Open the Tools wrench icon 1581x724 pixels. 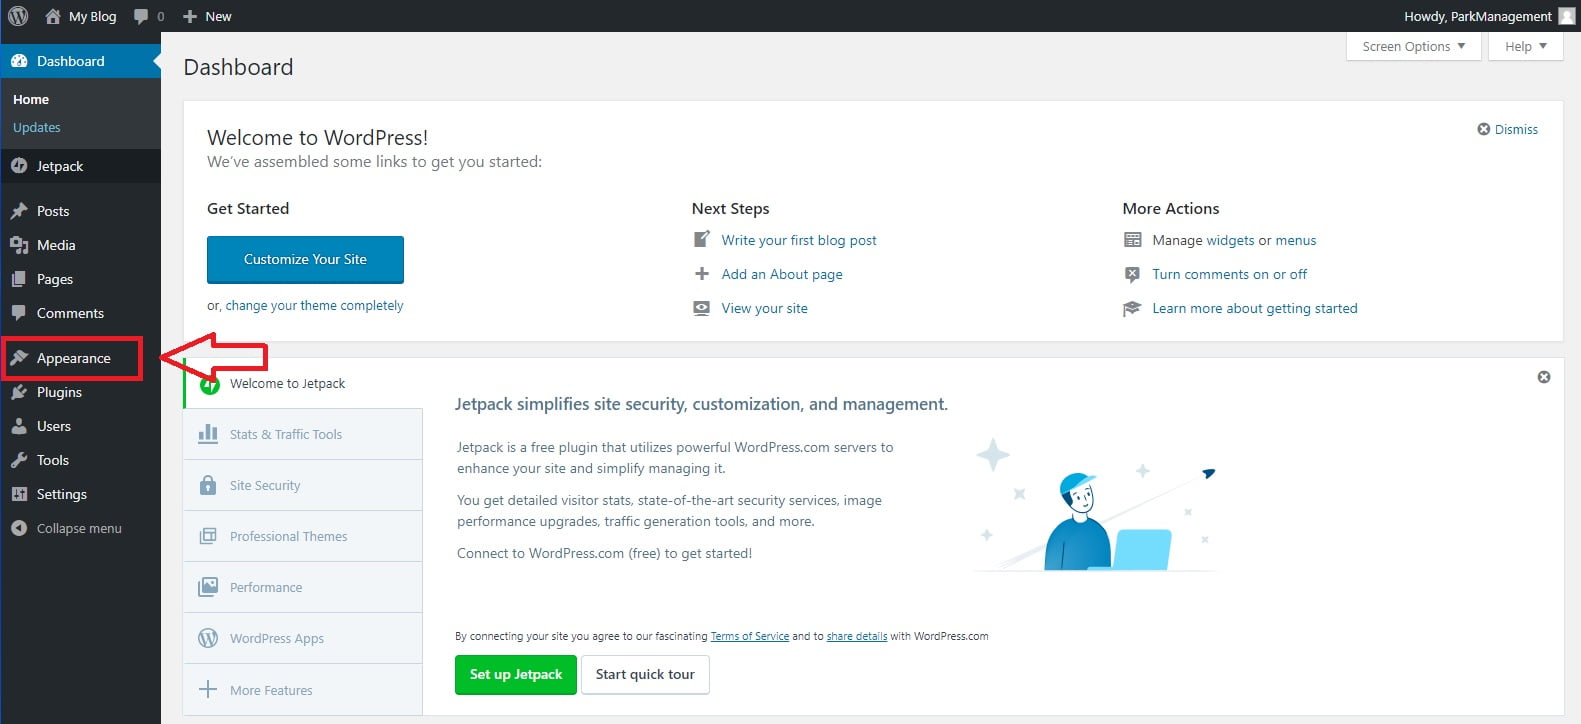[x=19, y=460]
